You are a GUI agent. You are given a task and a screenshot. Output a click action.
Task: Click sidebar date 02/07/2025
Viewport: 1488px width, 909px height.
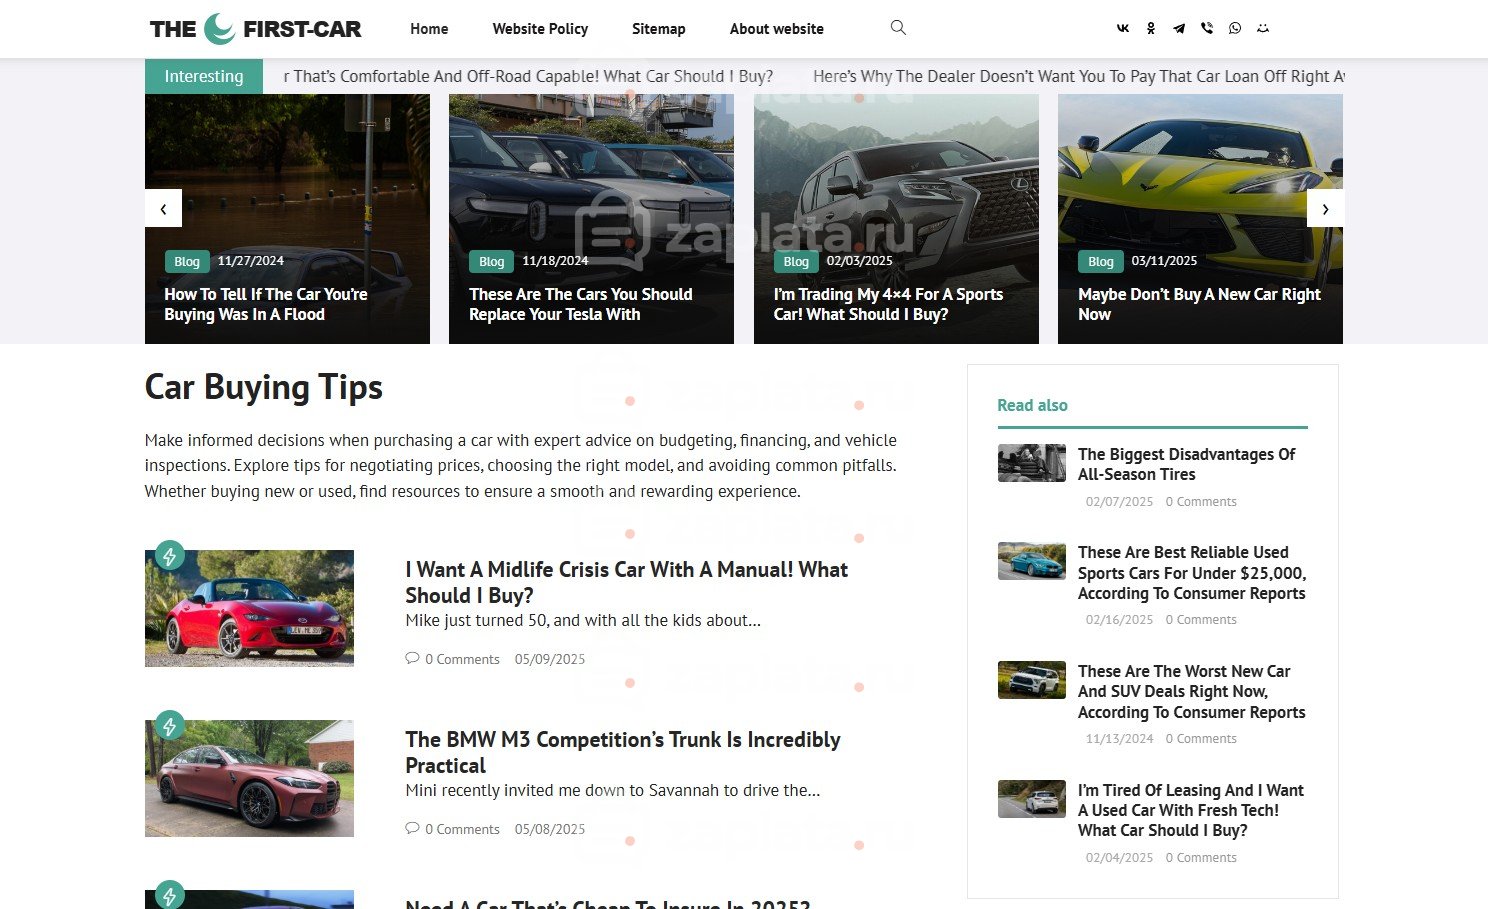1119,502
